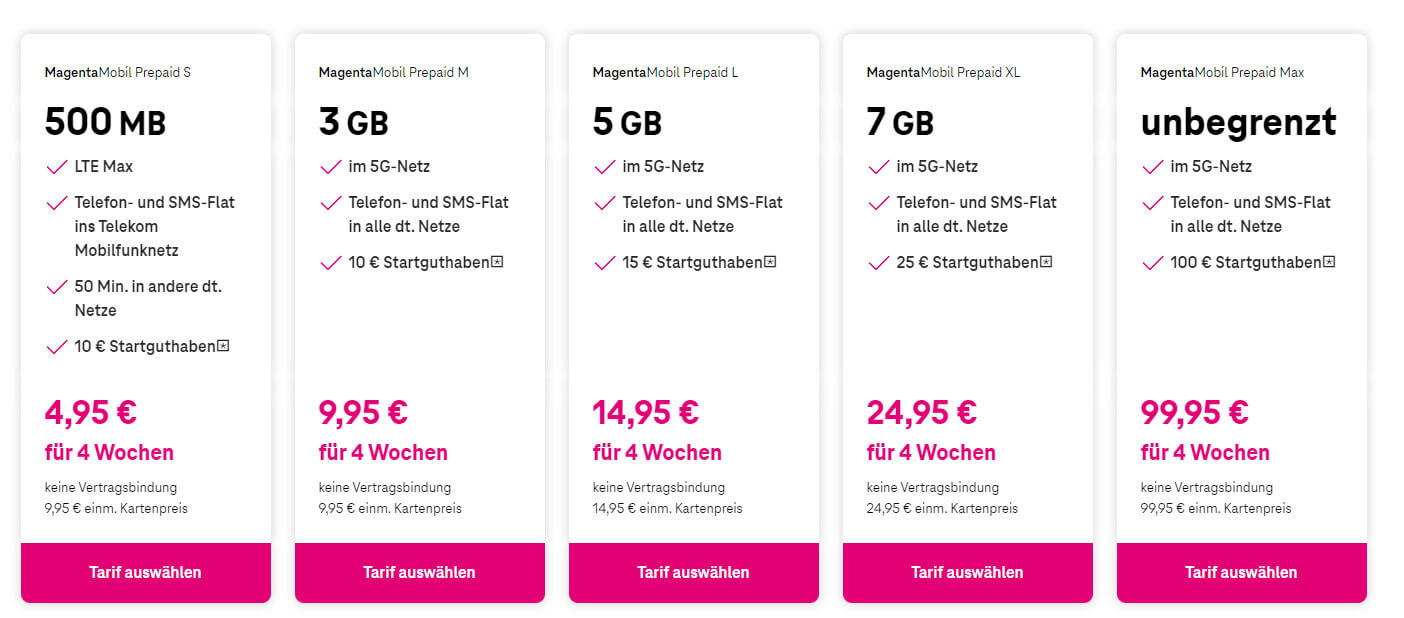This screenshot has width=1404, height=618.
Task: Click the MagentaMobil Prepaid L title
Action: pyautogui.click(x=665, y=72)
